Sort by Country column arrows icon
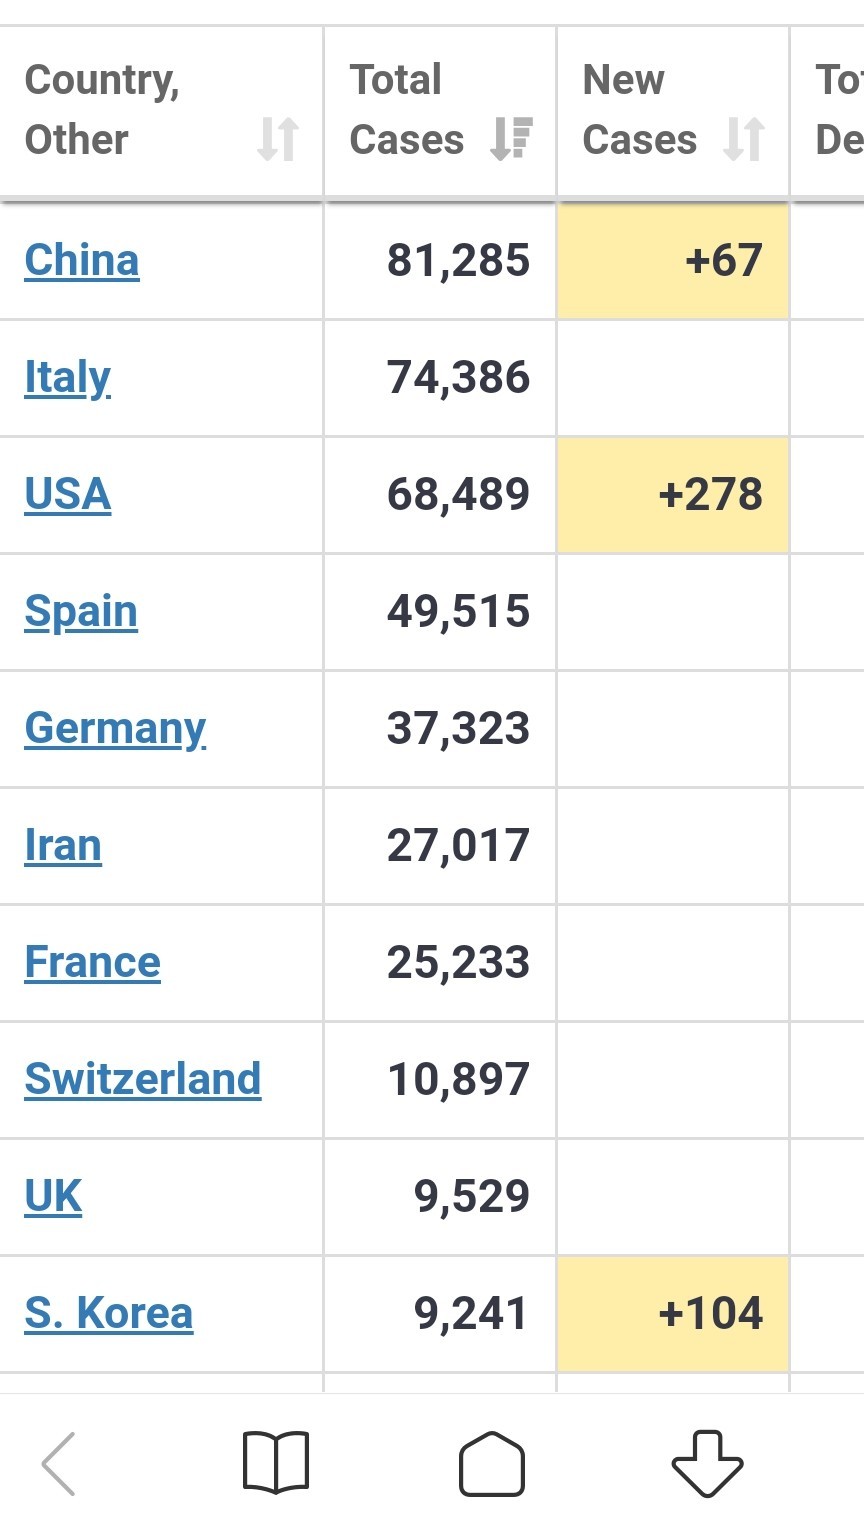 tap(278, 139)
